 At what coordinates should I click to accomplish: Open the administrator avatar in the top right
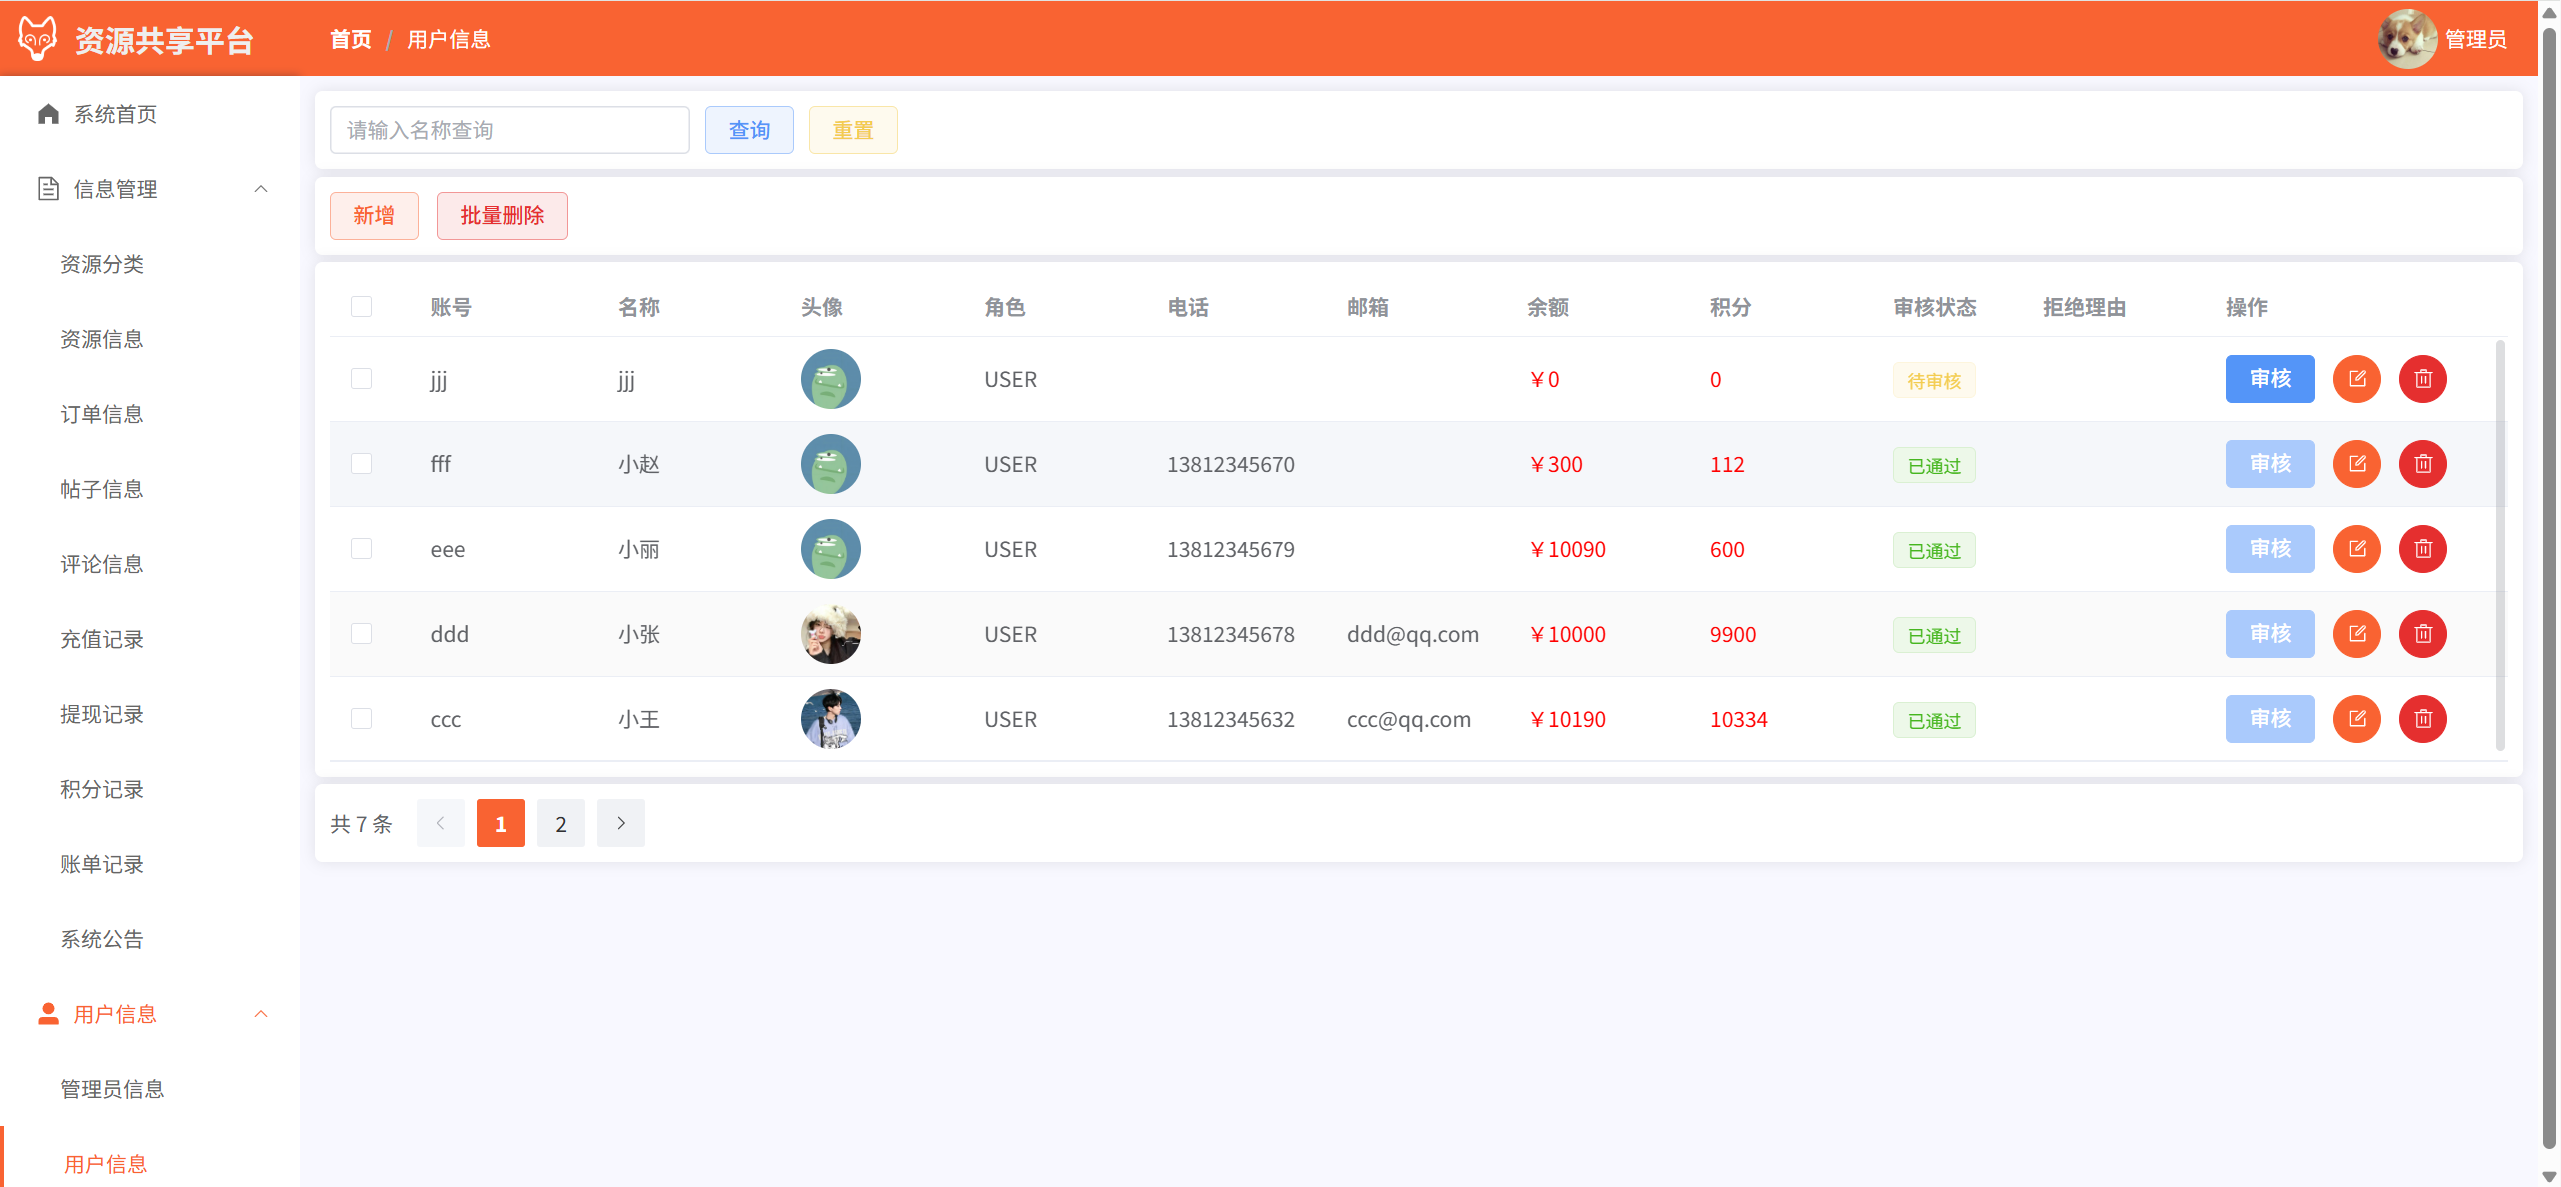[2406, 39]
